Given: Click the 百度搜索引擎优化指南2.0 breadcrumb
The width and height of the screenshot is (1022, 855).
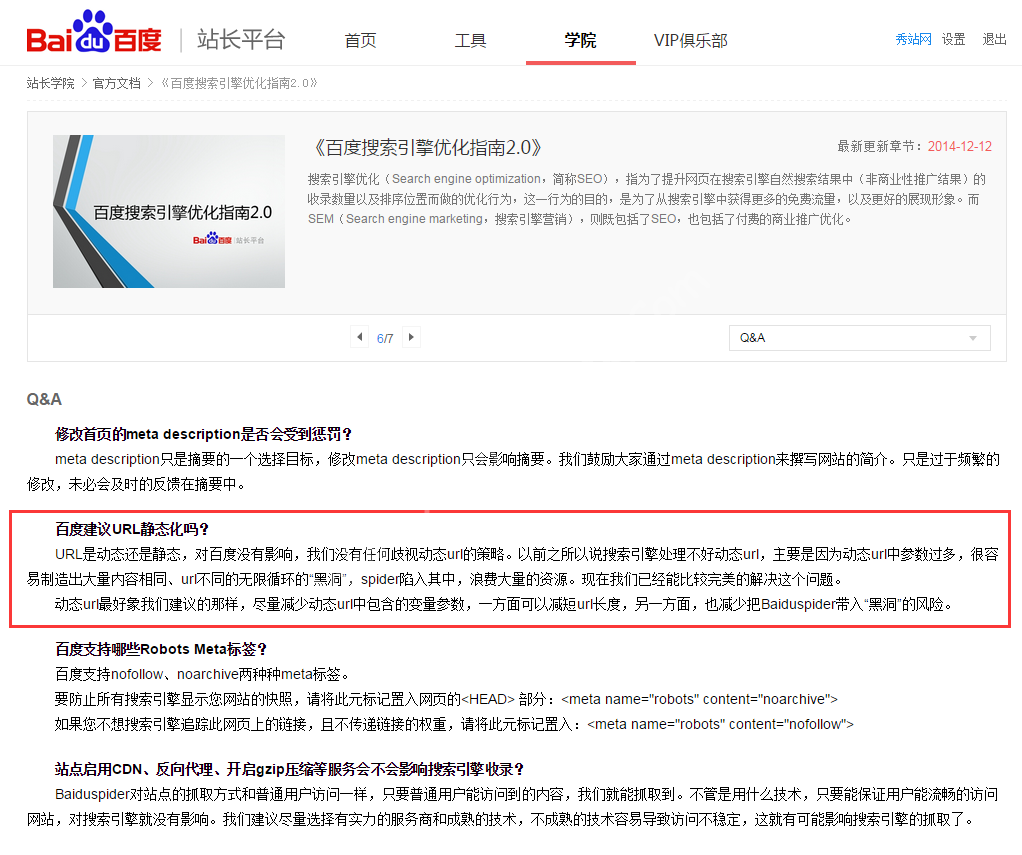Looking at the screenshot, I should (239, 83).
